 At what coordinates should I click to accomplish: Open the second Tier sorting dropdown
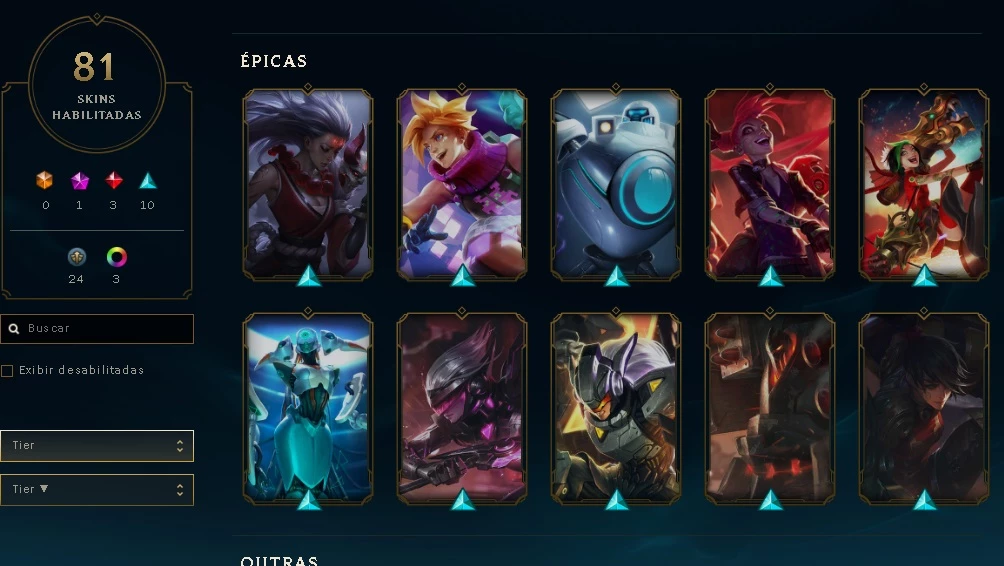97,490
